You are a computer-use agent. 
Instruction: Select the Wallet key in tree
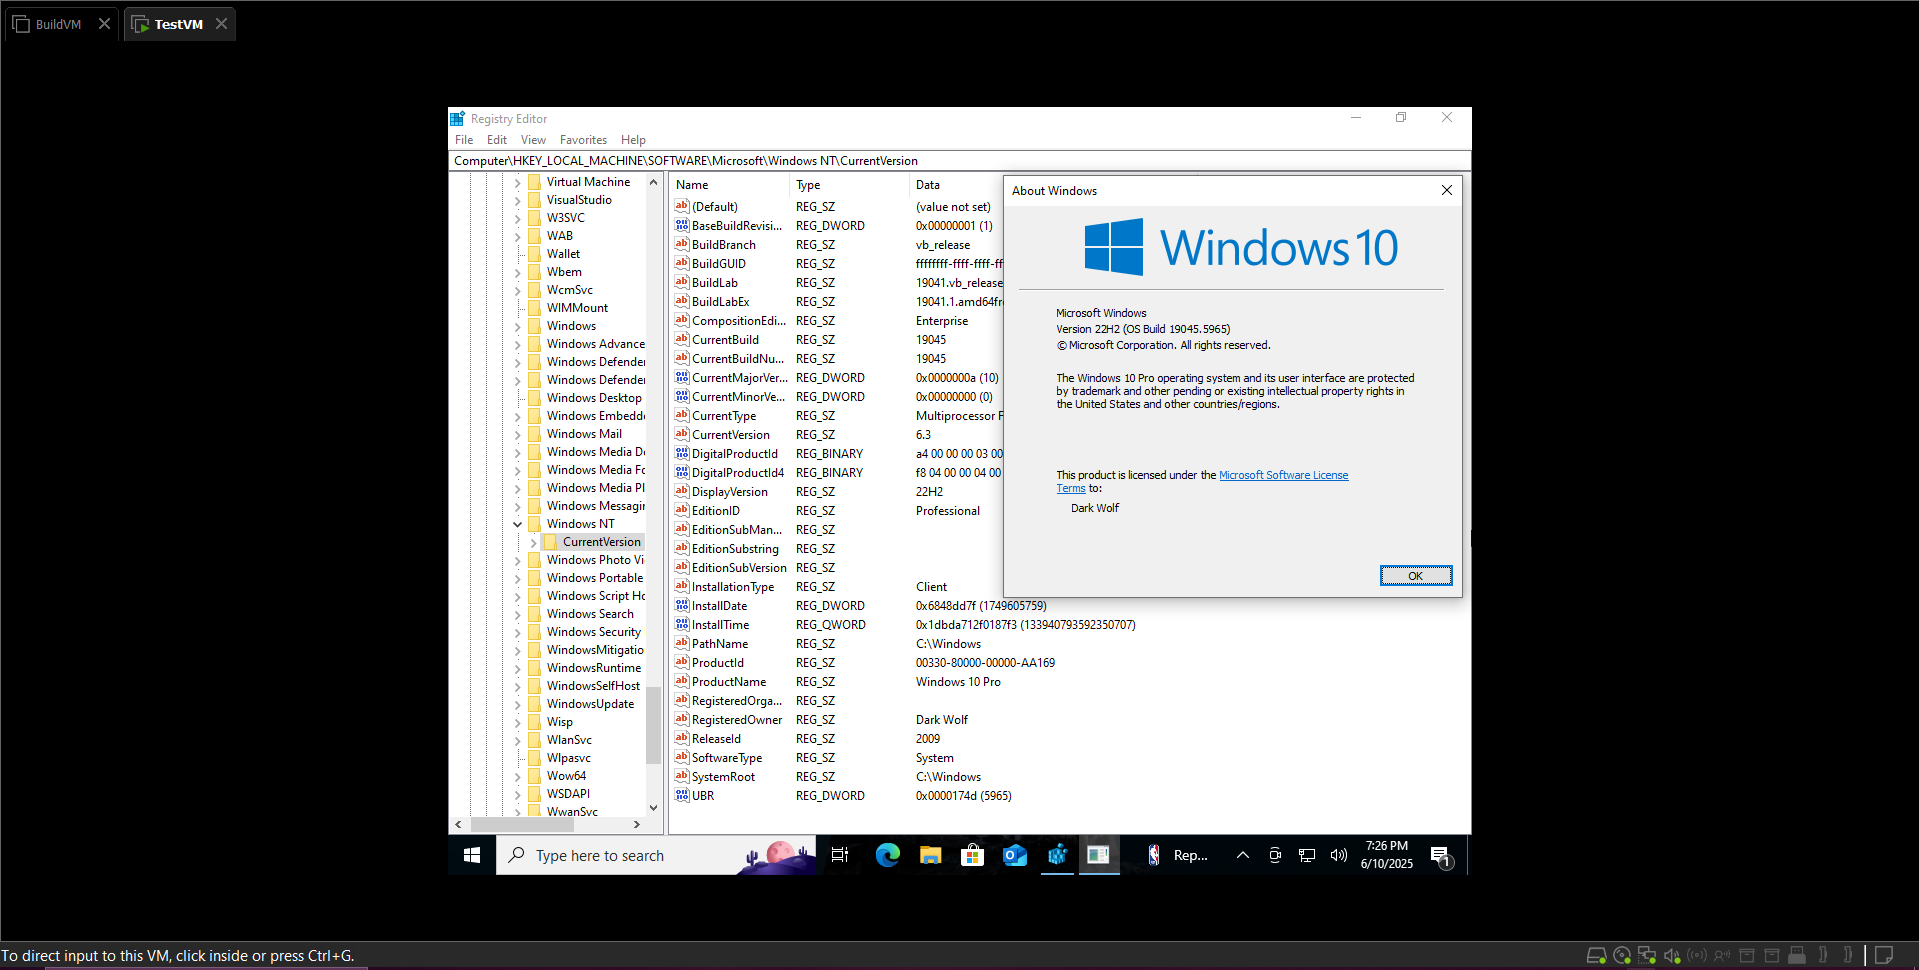click(x=563, y=254)
